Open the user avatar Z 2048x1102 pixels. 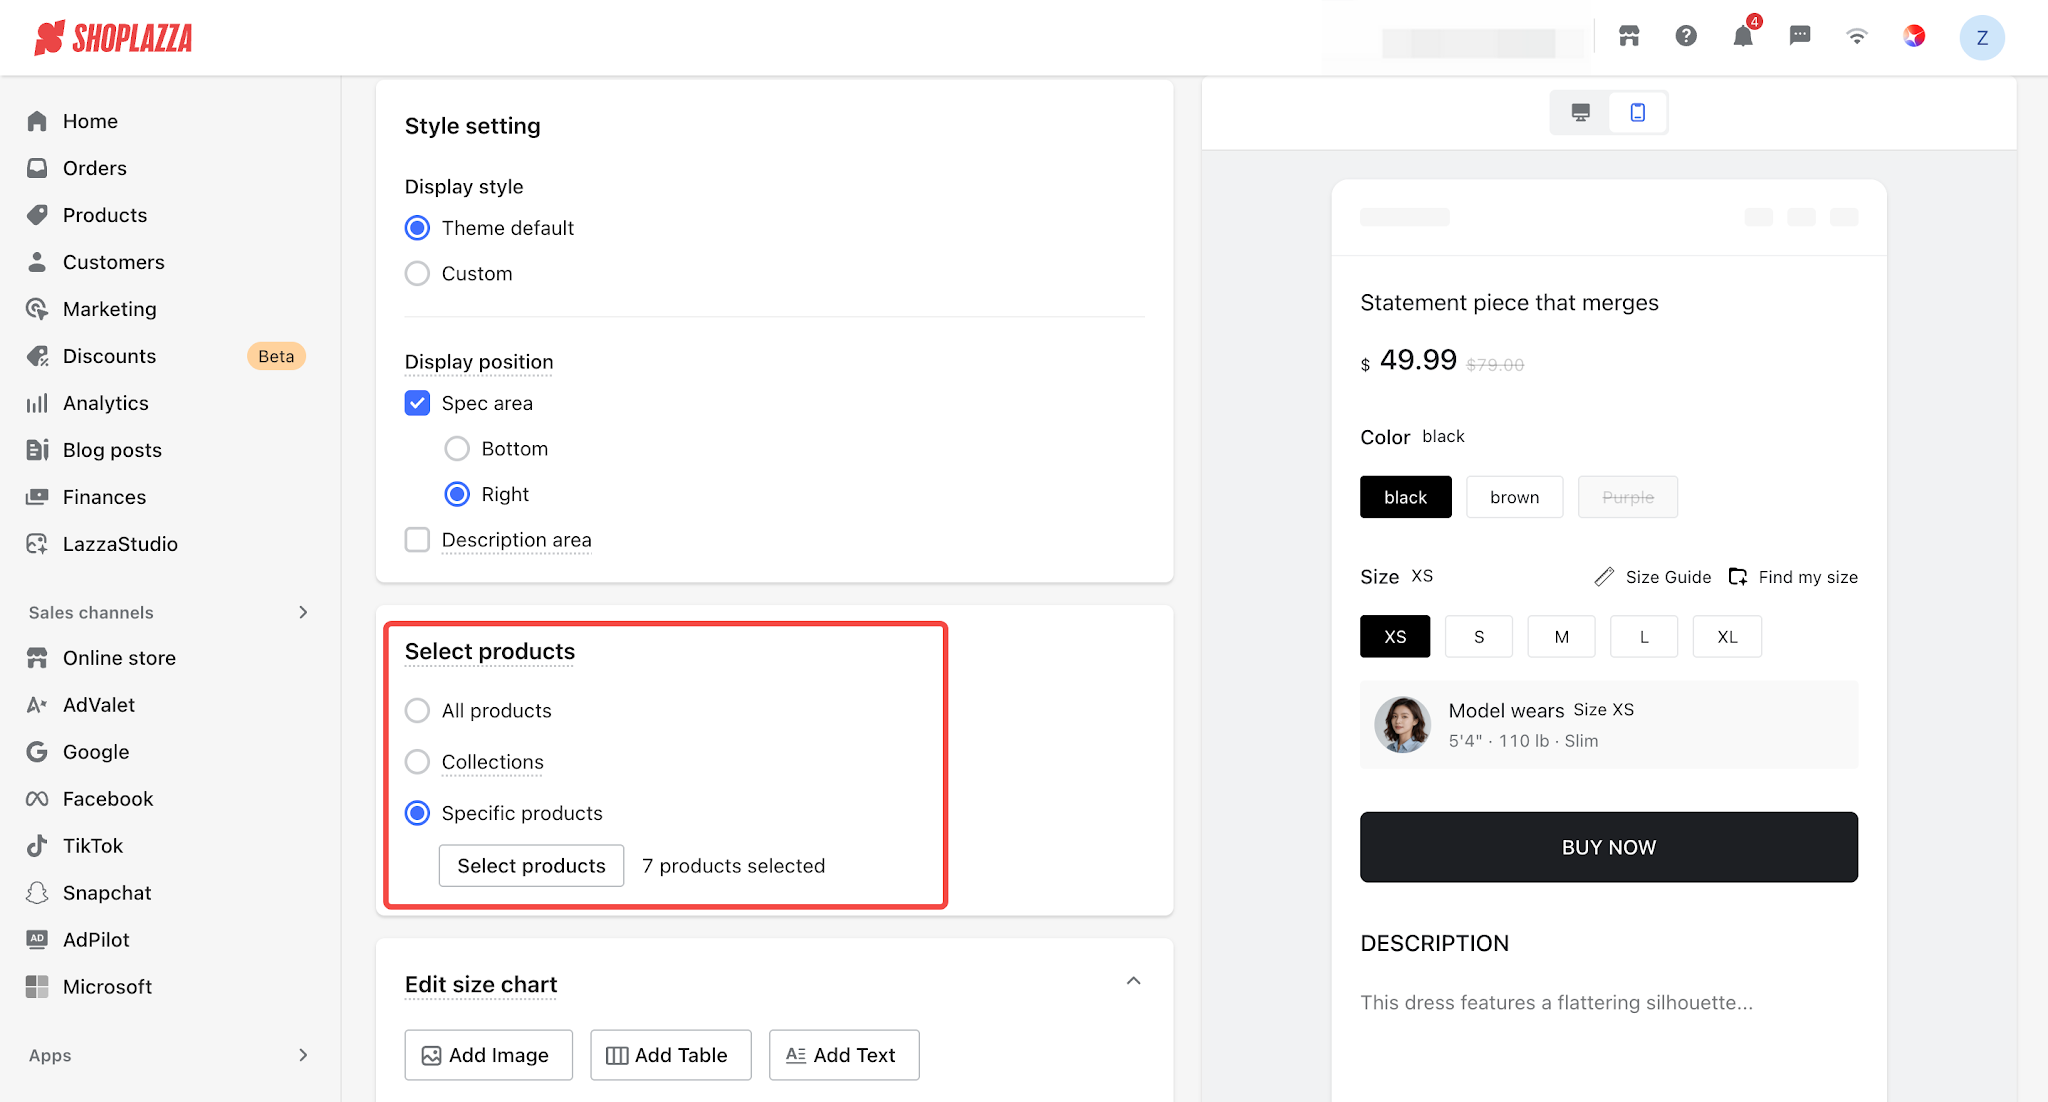(x=1982, y=38)
